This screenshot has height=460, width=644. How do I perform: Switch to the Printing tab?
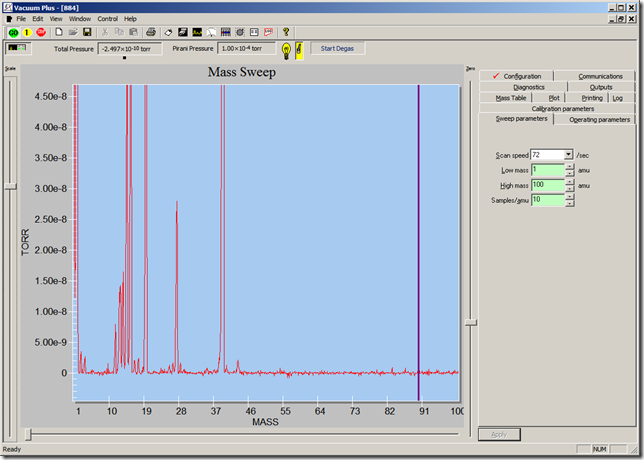(x=587, y=98)
